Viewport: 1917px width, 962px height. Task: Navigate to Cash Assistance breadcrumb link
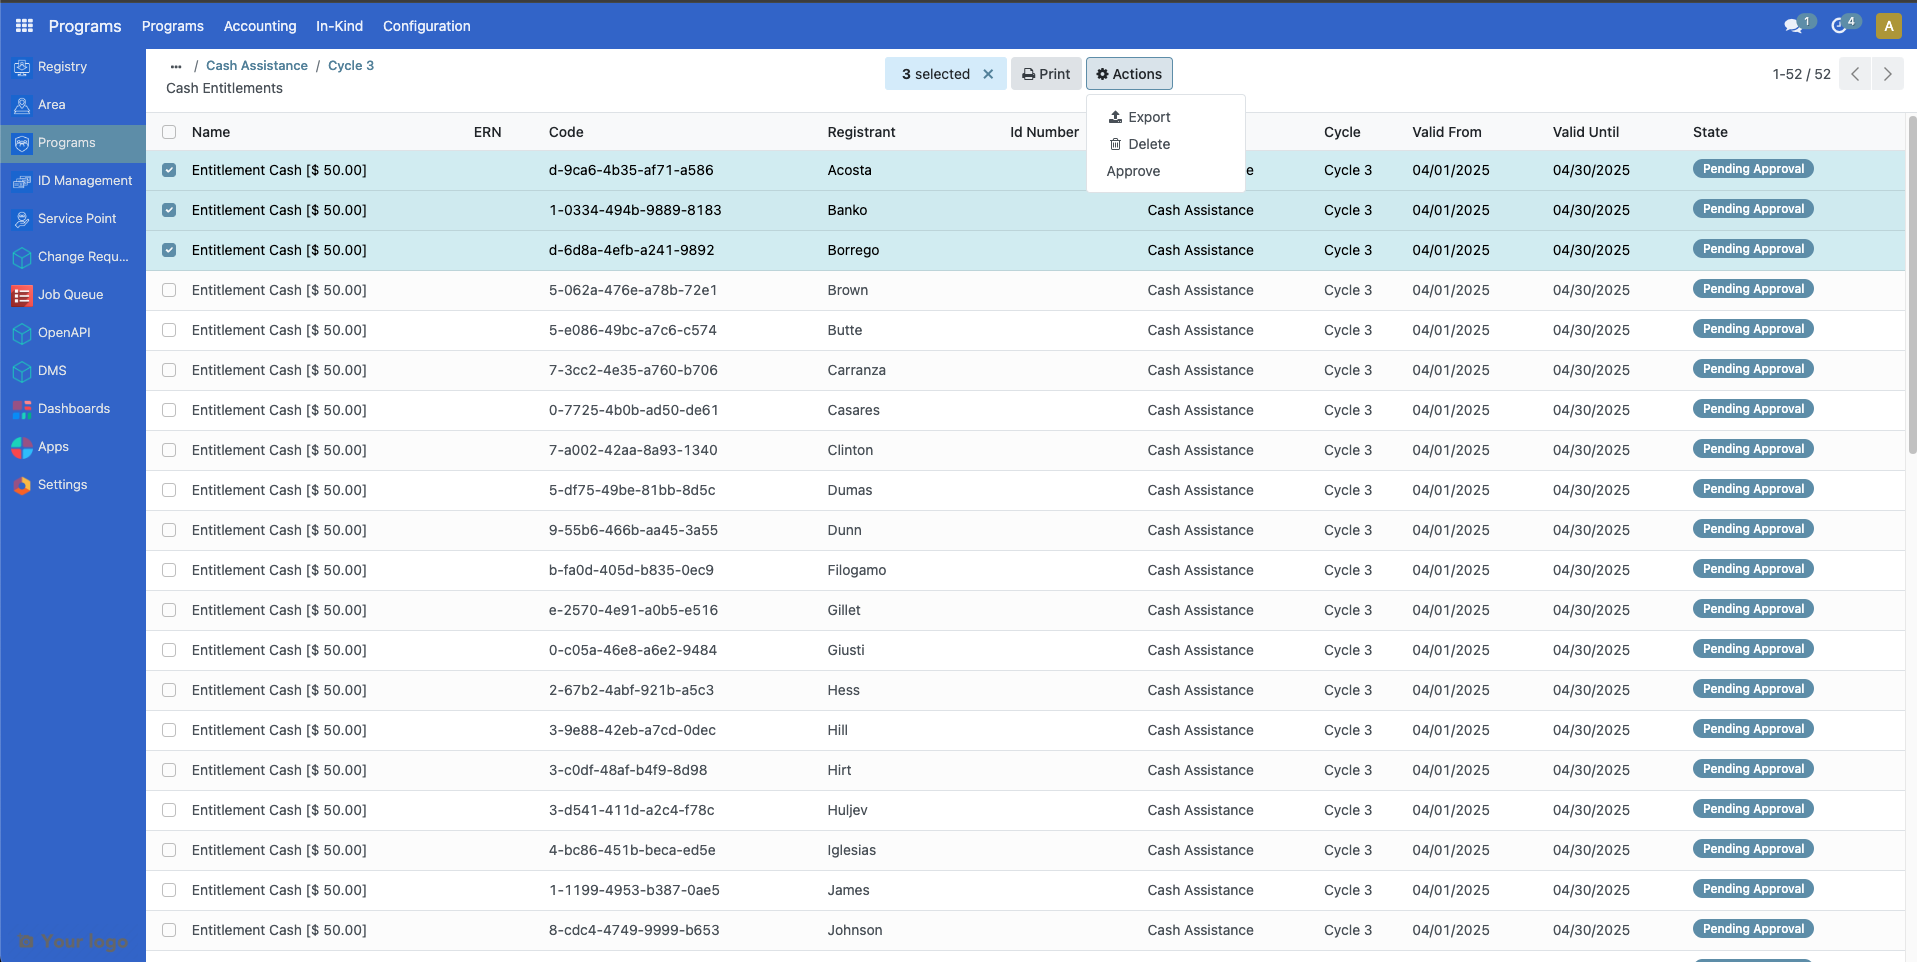(x=256, y=65)
